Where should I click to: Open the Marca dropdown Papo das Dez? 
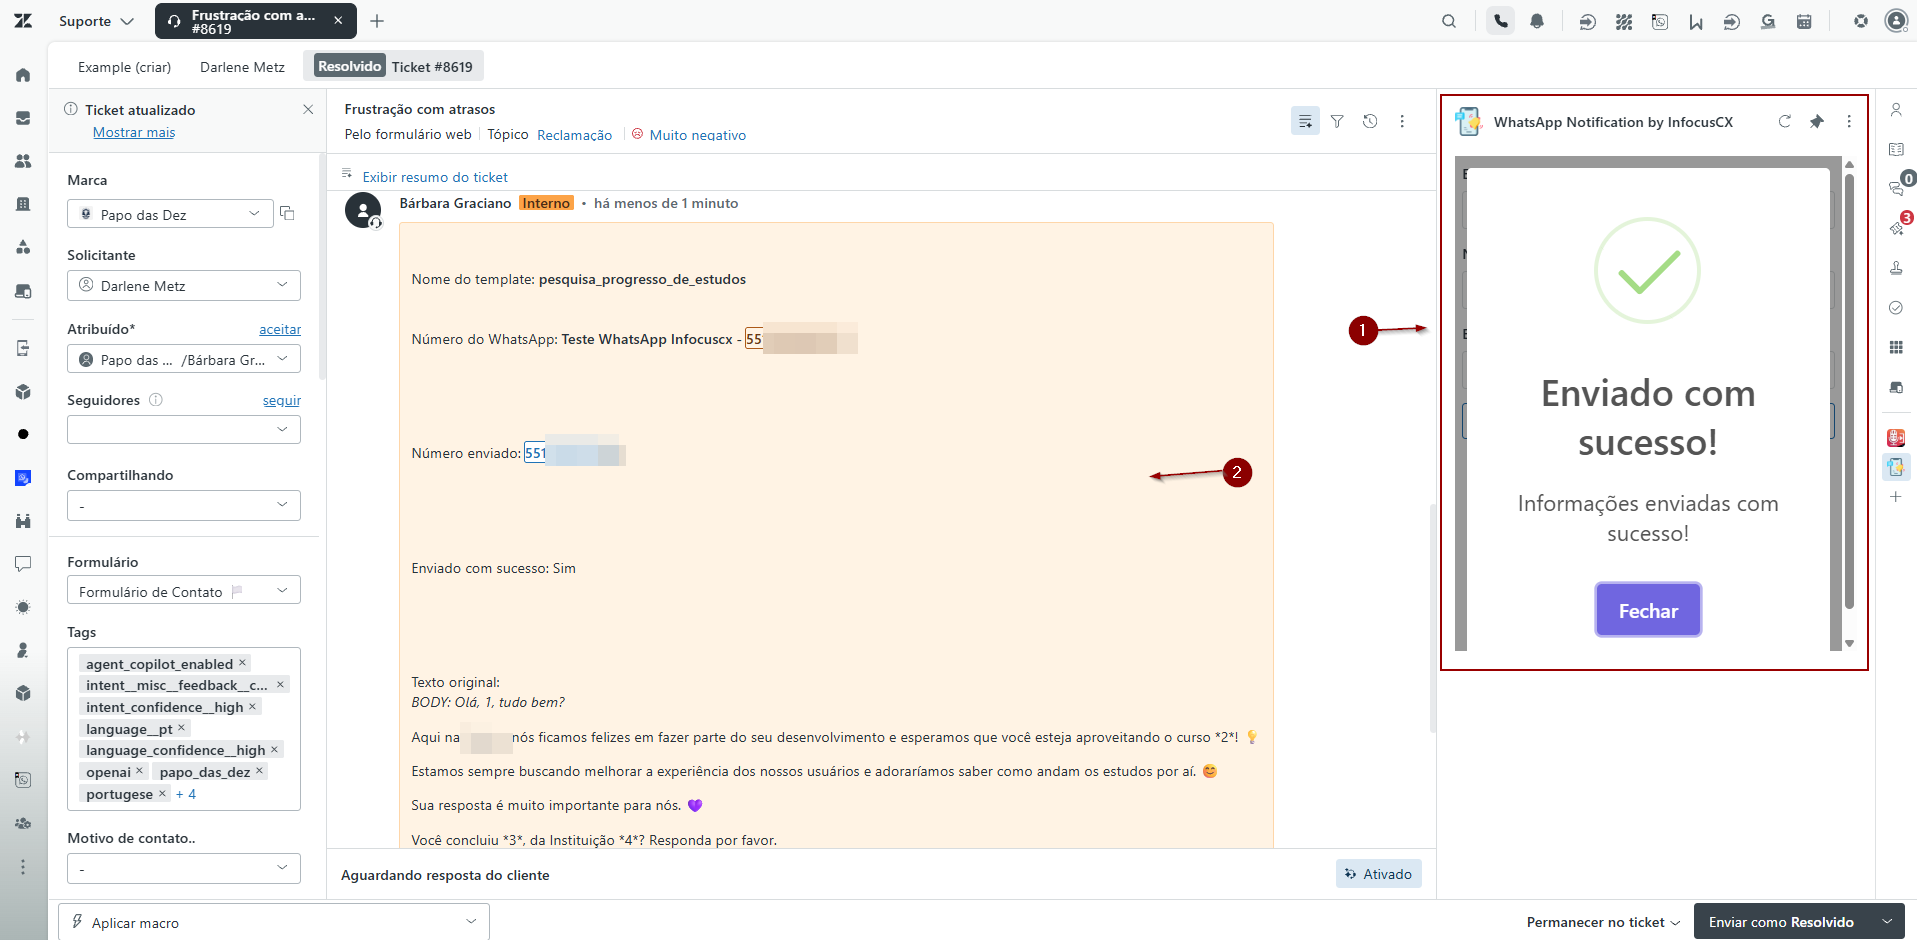170,214
